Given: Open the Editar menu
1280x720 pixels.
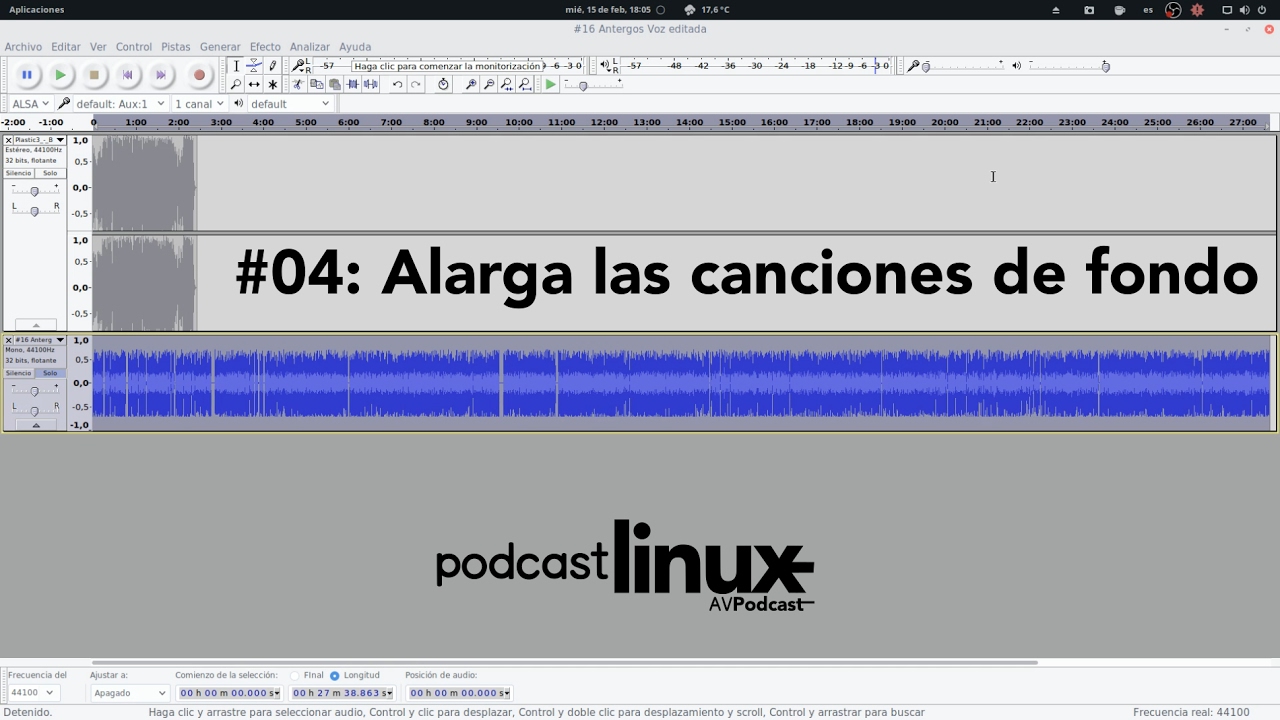Looking at the screenshot, I should click(66, 47).
